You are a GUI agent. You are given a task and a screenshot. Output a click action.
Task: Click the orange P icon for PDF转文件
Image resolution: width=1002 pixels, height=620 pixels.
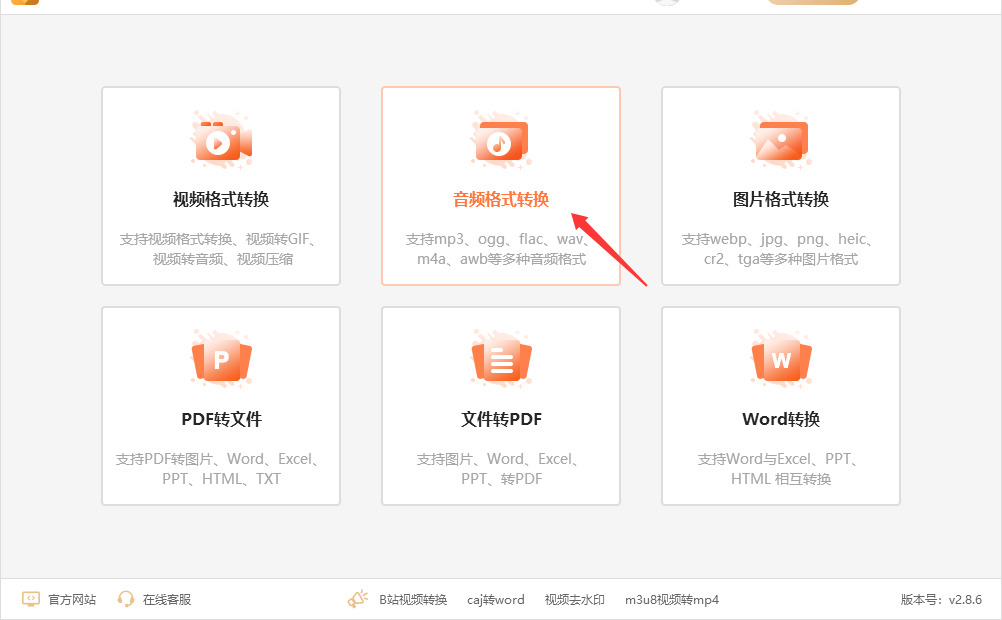point(221,359)
